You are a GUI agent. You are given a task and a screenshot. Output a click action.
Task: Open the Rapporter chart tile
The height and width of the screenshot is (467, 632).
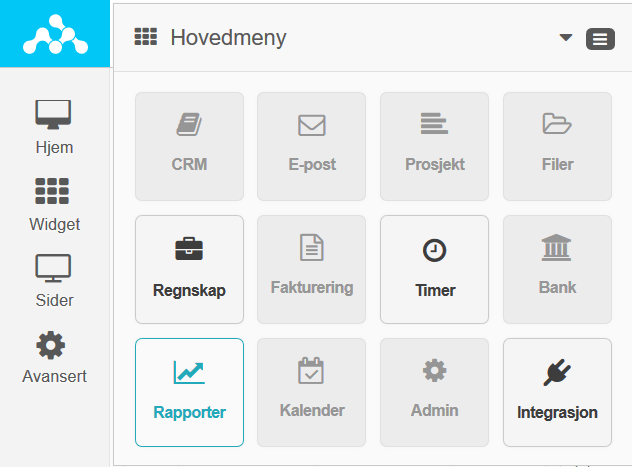coord(189,392)
